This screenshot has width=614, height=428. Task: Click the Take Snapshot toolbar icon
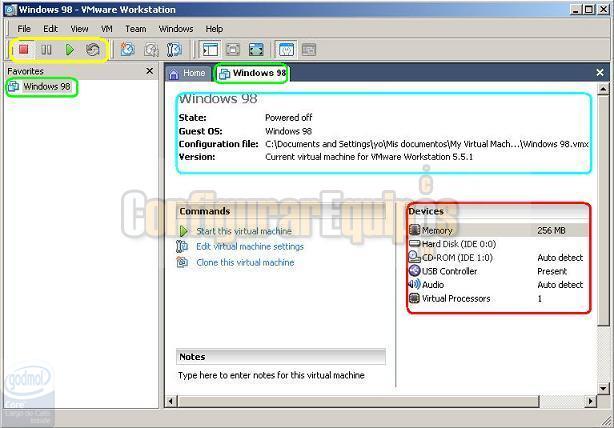coord(128,50)
